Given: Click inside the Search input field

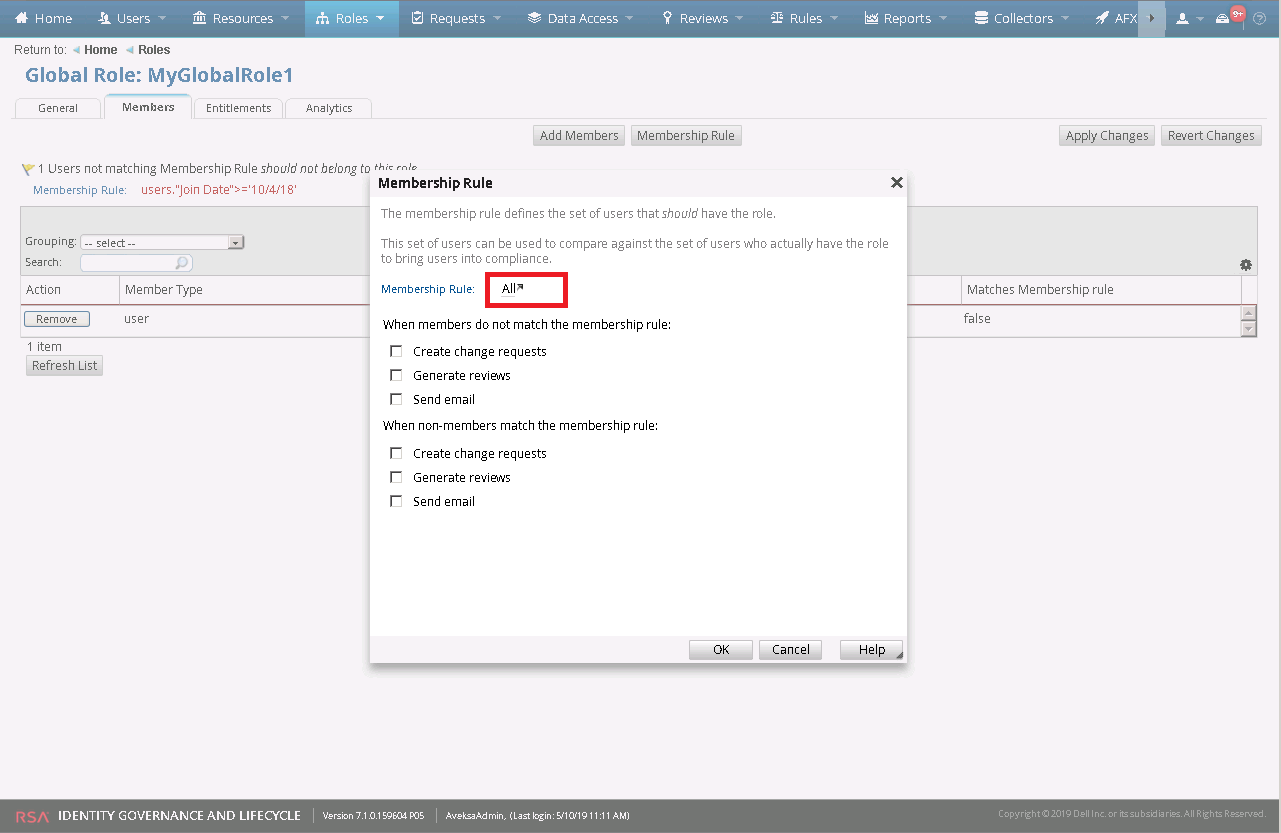Looking at the screenshot, I should point(128,263).
